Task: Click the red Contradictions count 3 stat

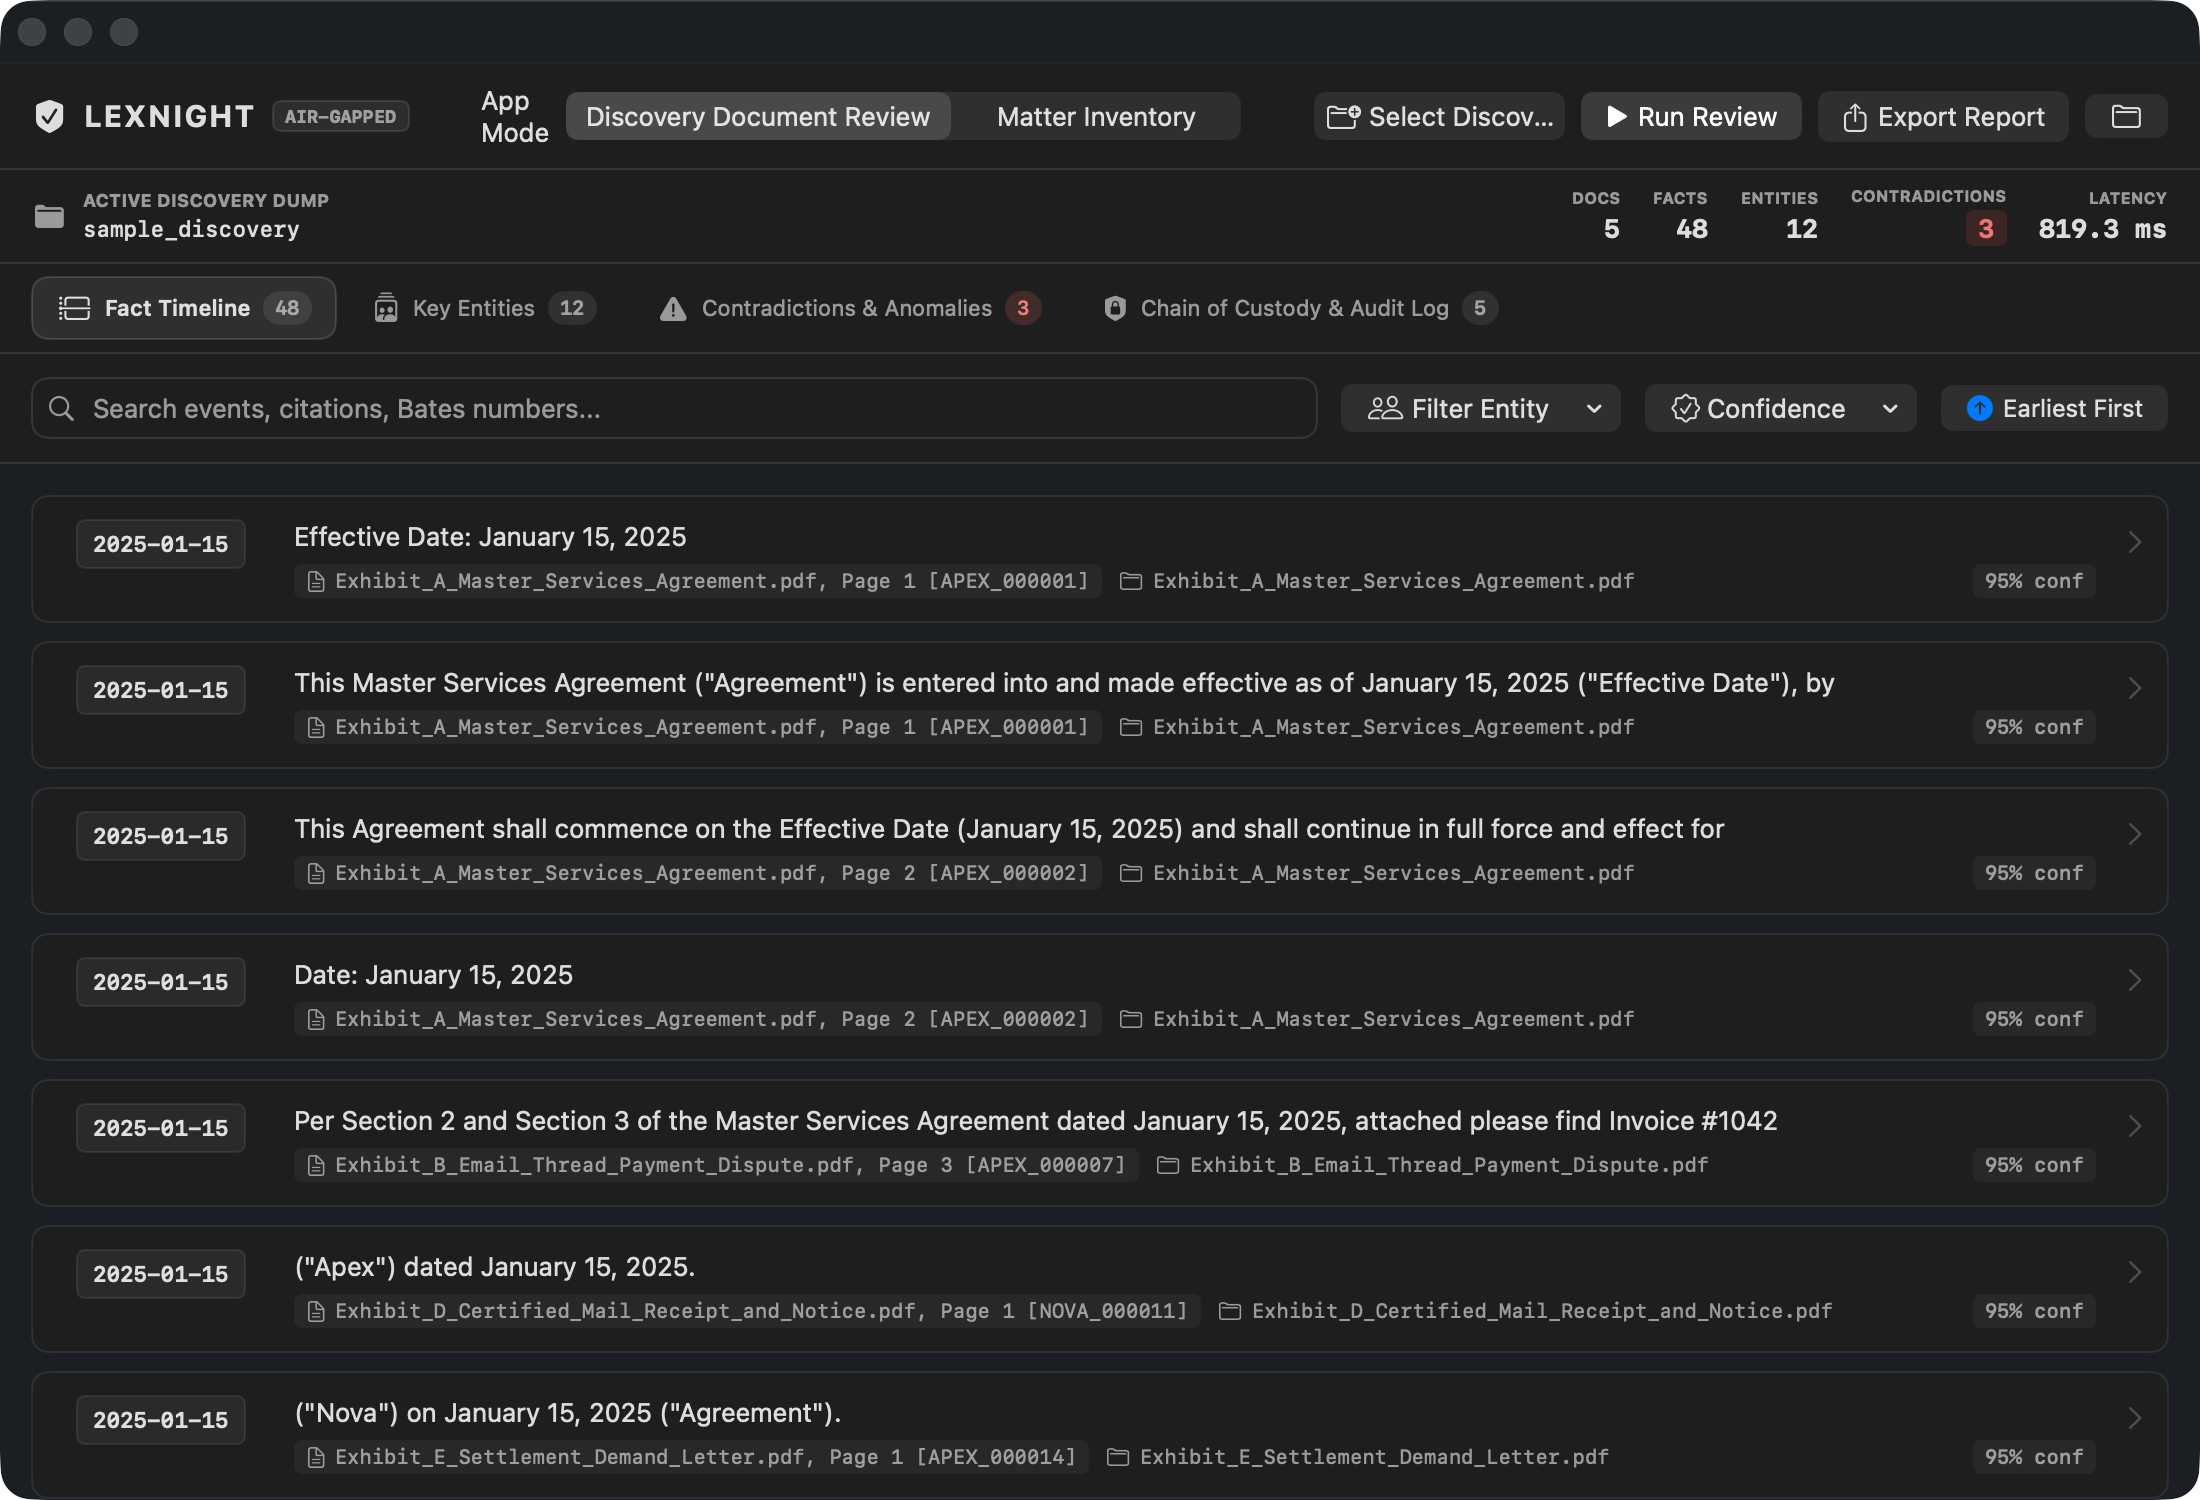Action: (x=1985, y=229)
